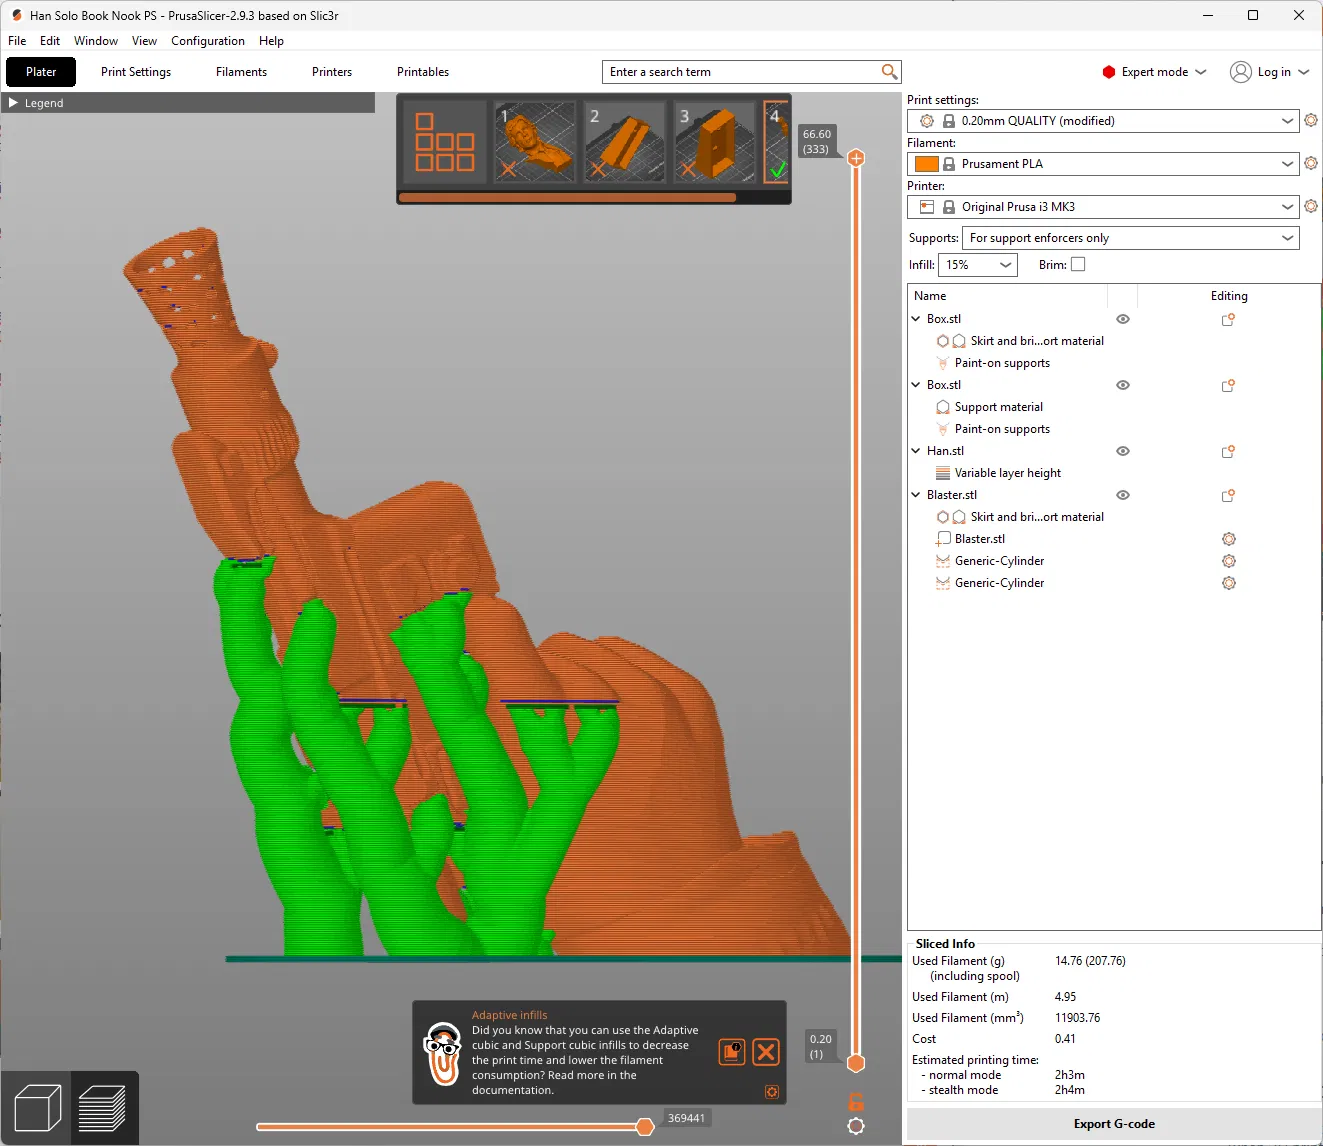1323x1146 pixels.
Task: Open the documentation link icon in Adaptive infills tip
Action: coord(732,1052)
